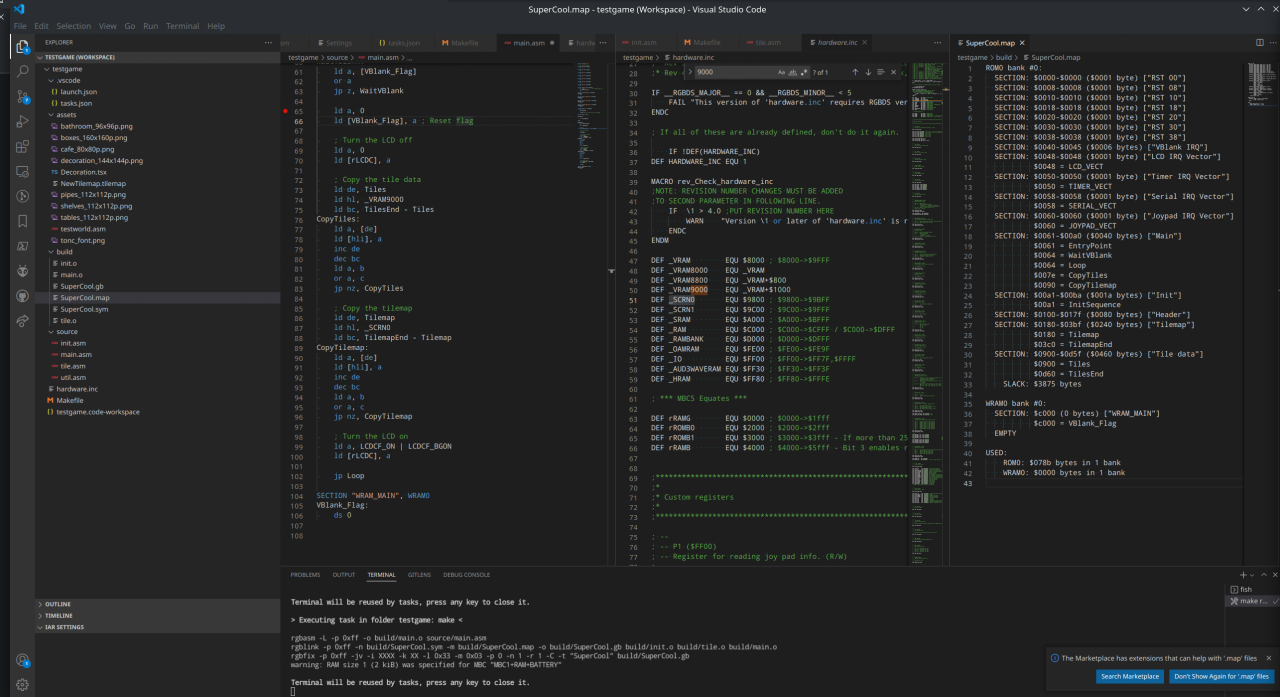Click Don't Show Again for '.map' files
The height and width of the screenshot is (697, 1280).
(1221, 676)
